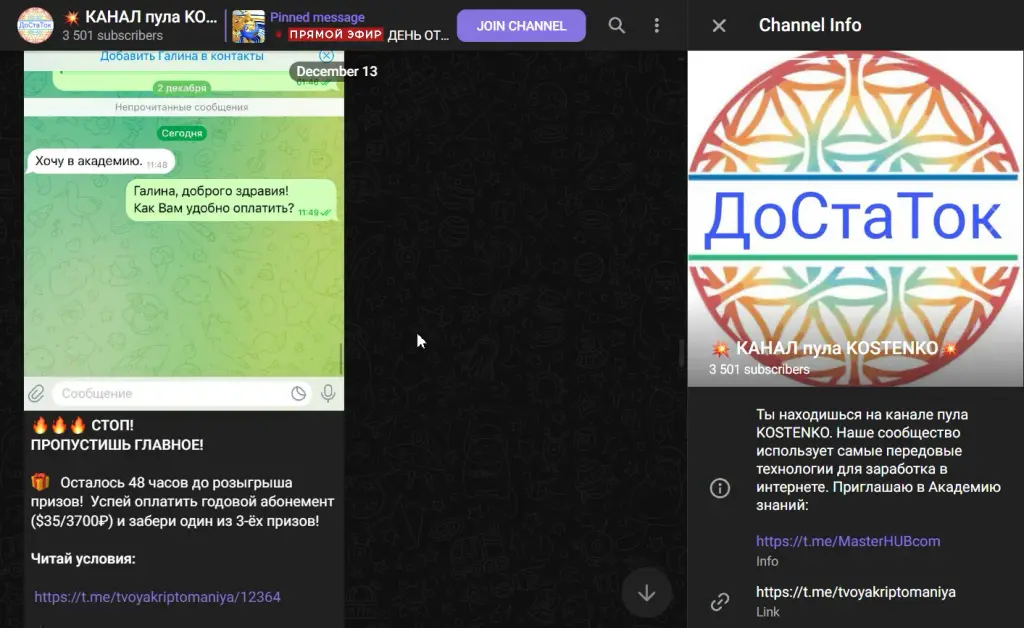
Task: Click the Channel Info heading
Action: [x=810, y=25]
